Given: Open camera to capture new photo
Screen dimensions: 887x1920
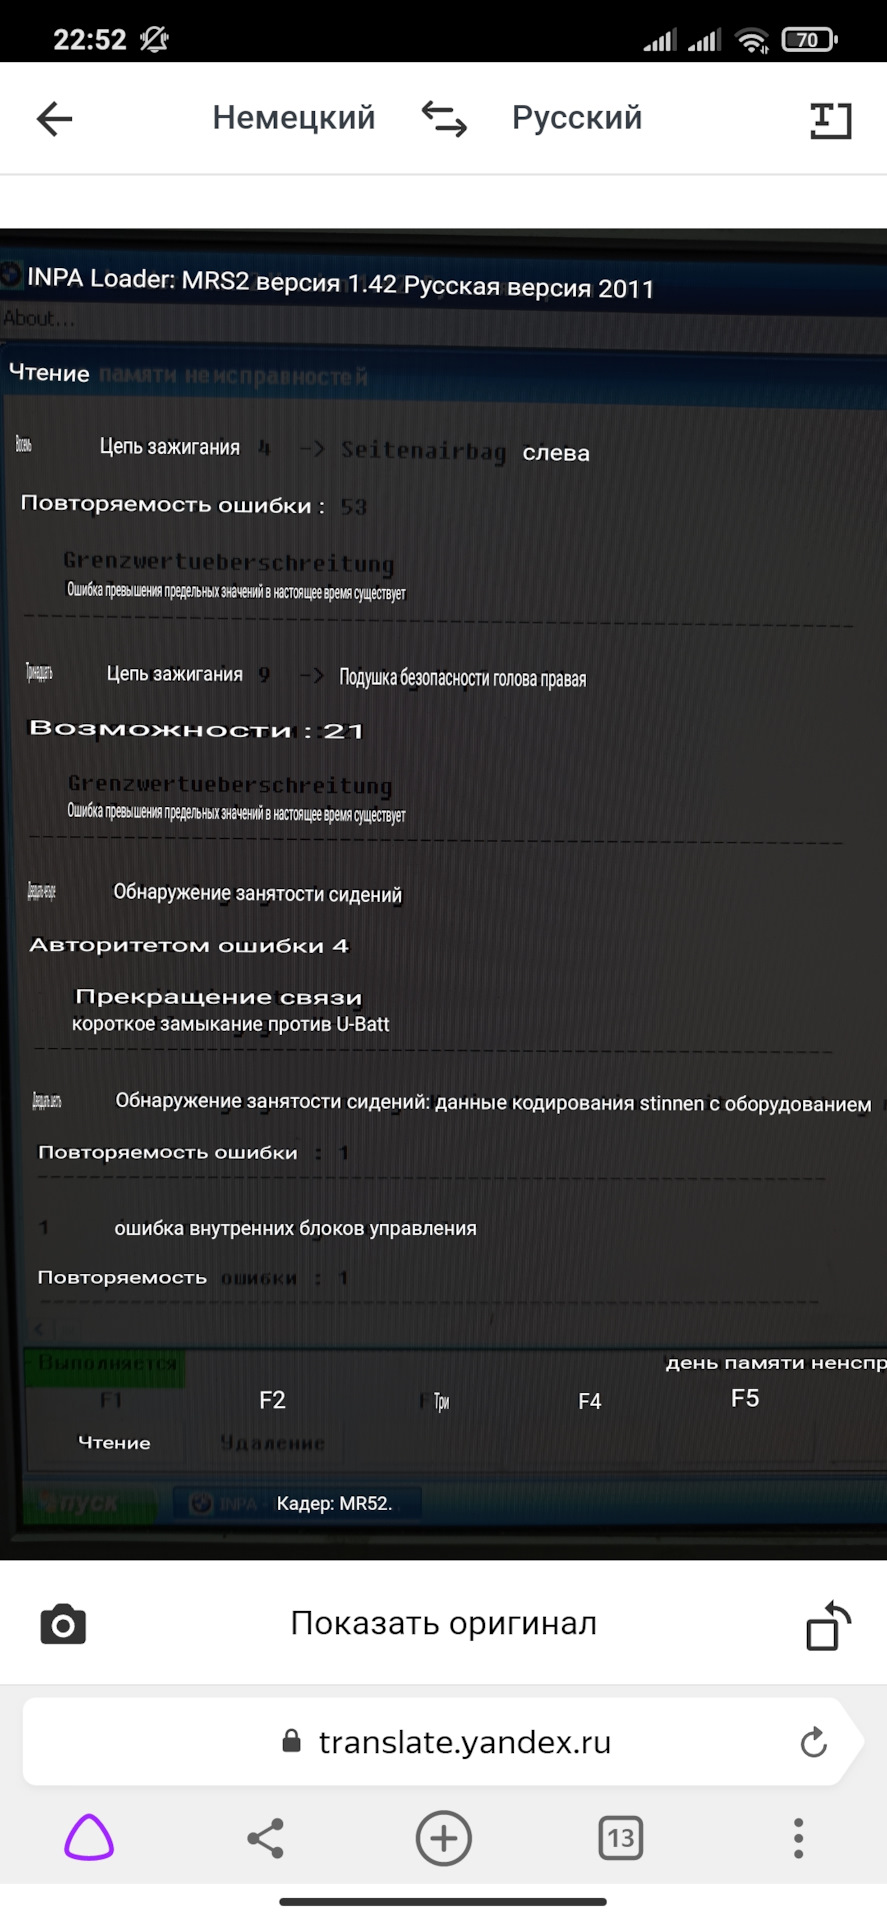Looking at the screenshot, I should 63,1624.
